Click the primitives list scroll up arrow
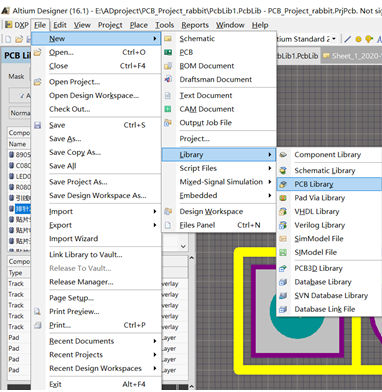 point(191,258)
